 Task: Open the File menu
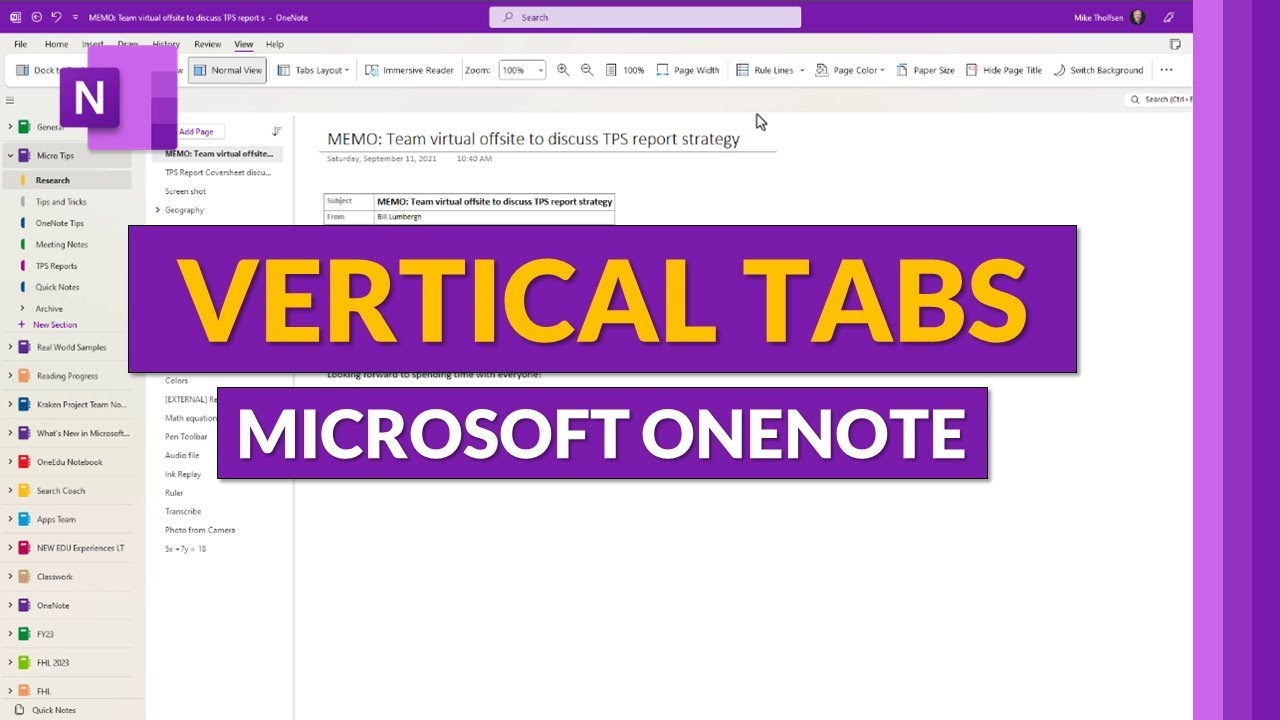[20, 44]
